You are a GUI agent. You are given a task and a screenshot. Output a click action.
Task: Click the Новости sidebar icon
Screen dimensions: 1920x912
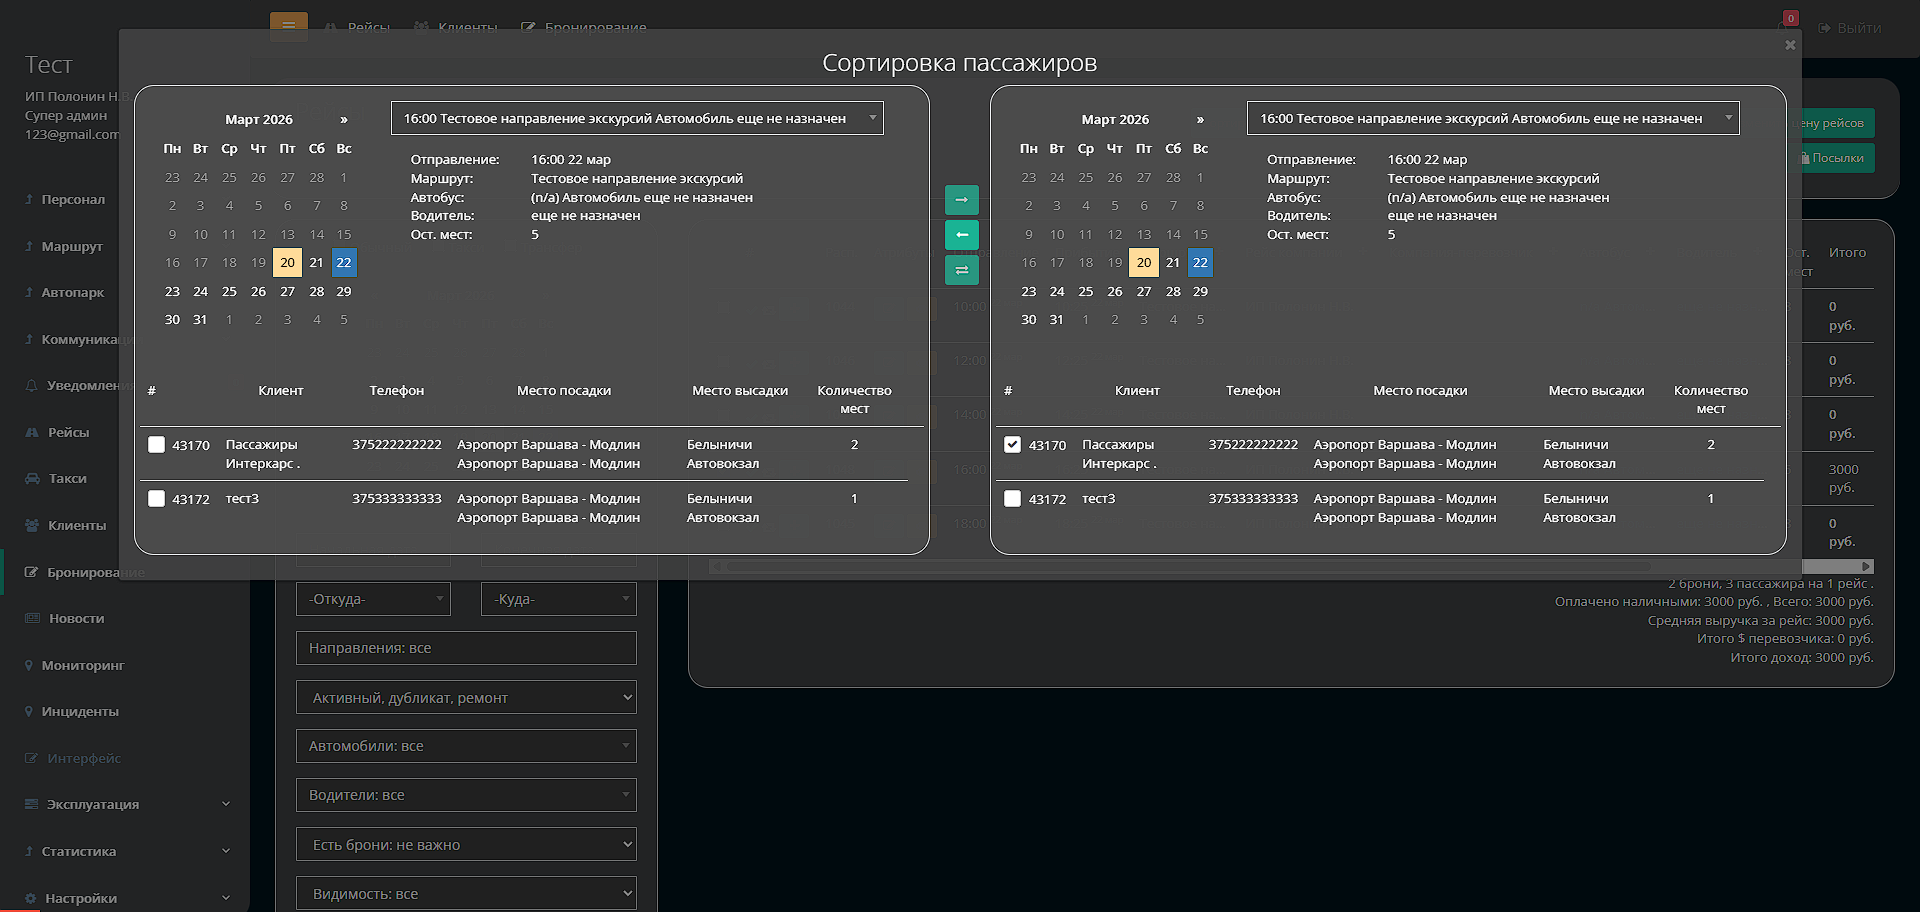tap(32, 619)
